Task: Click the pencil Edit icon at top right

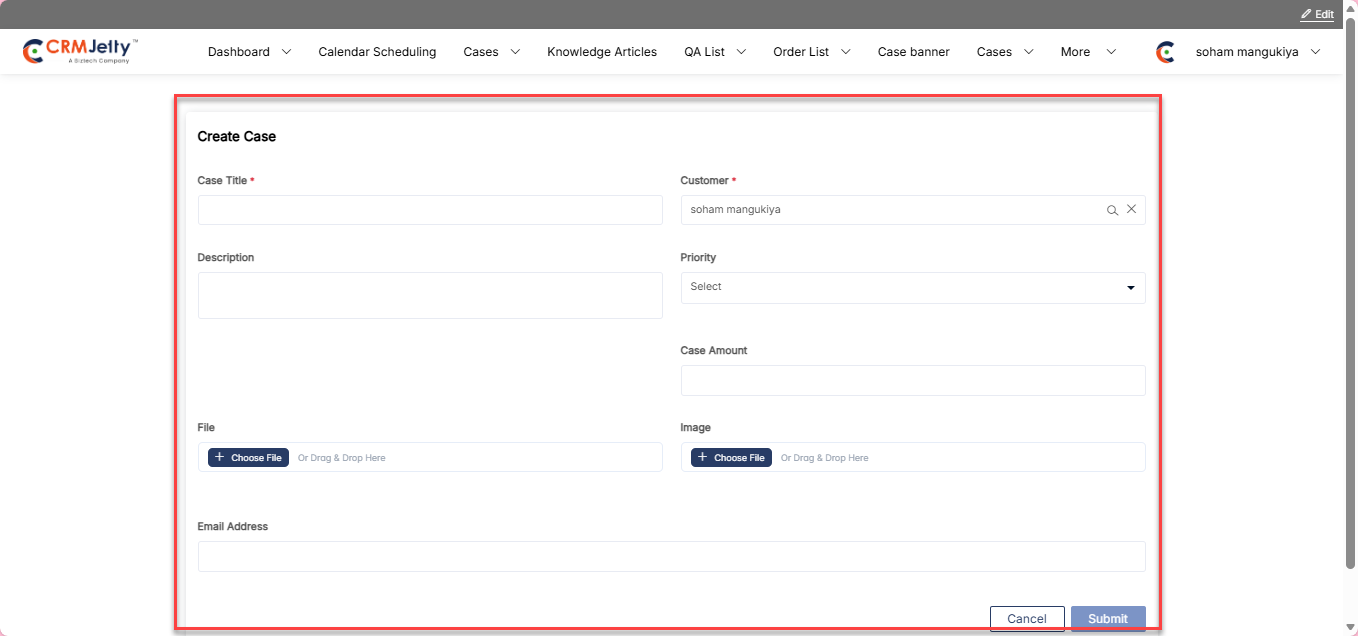Action: pyautogui.click(x=1306, y=14)
